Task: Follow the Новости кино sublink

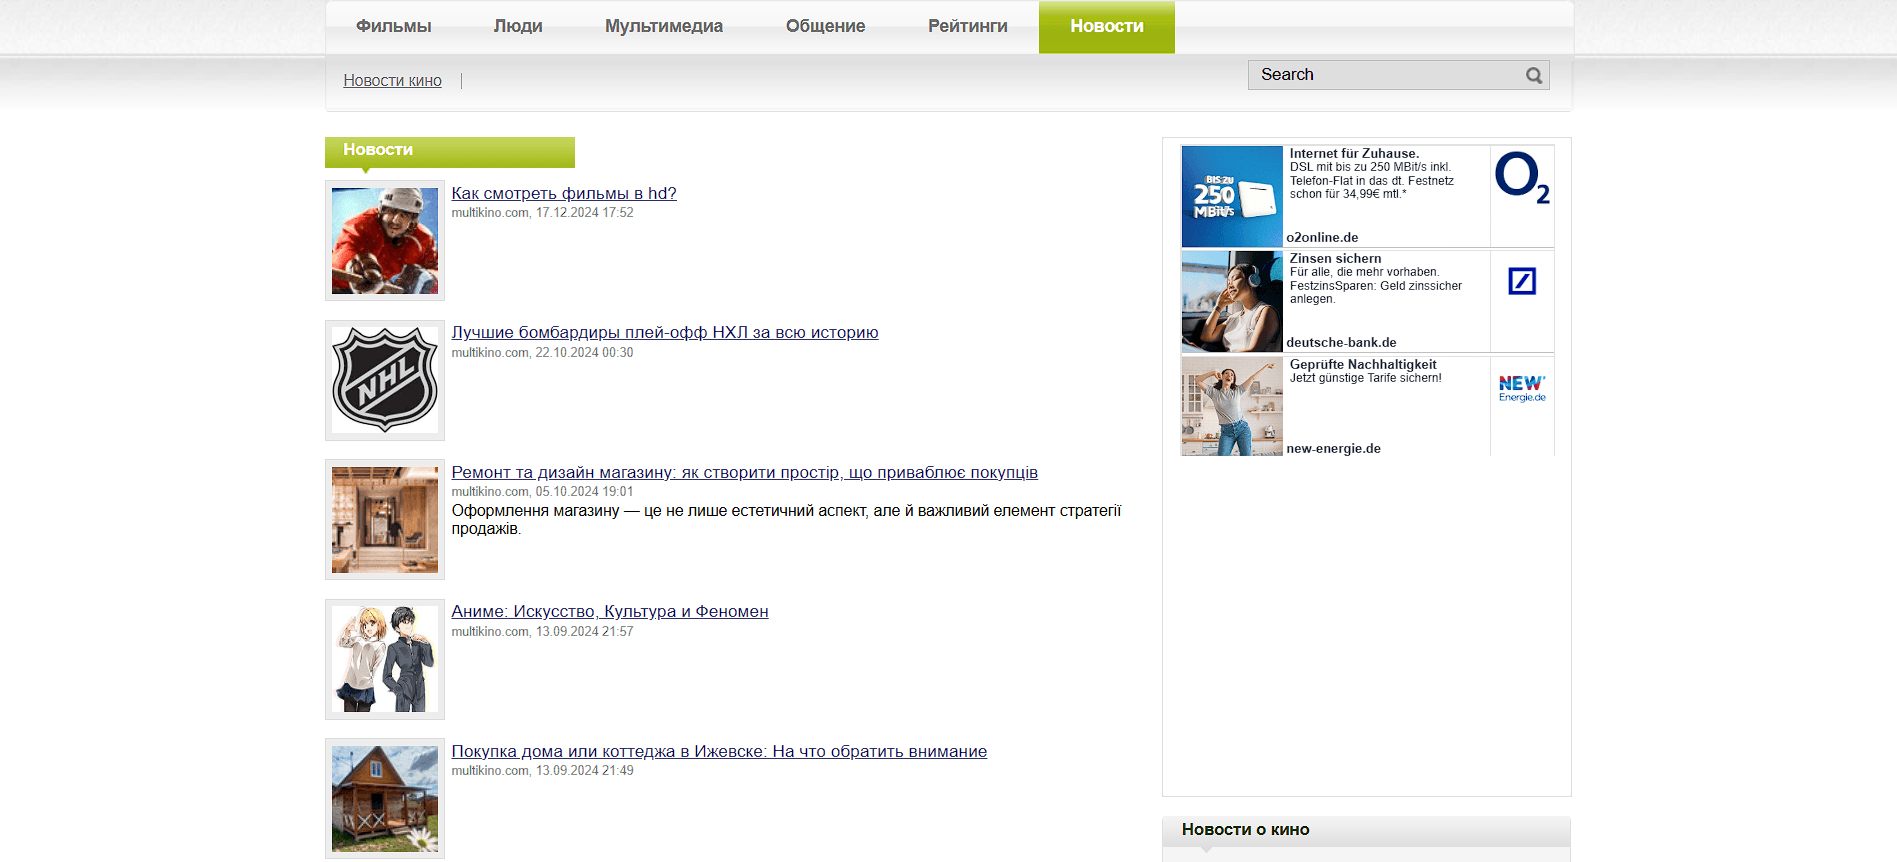Action: click(x=393, y=80)
